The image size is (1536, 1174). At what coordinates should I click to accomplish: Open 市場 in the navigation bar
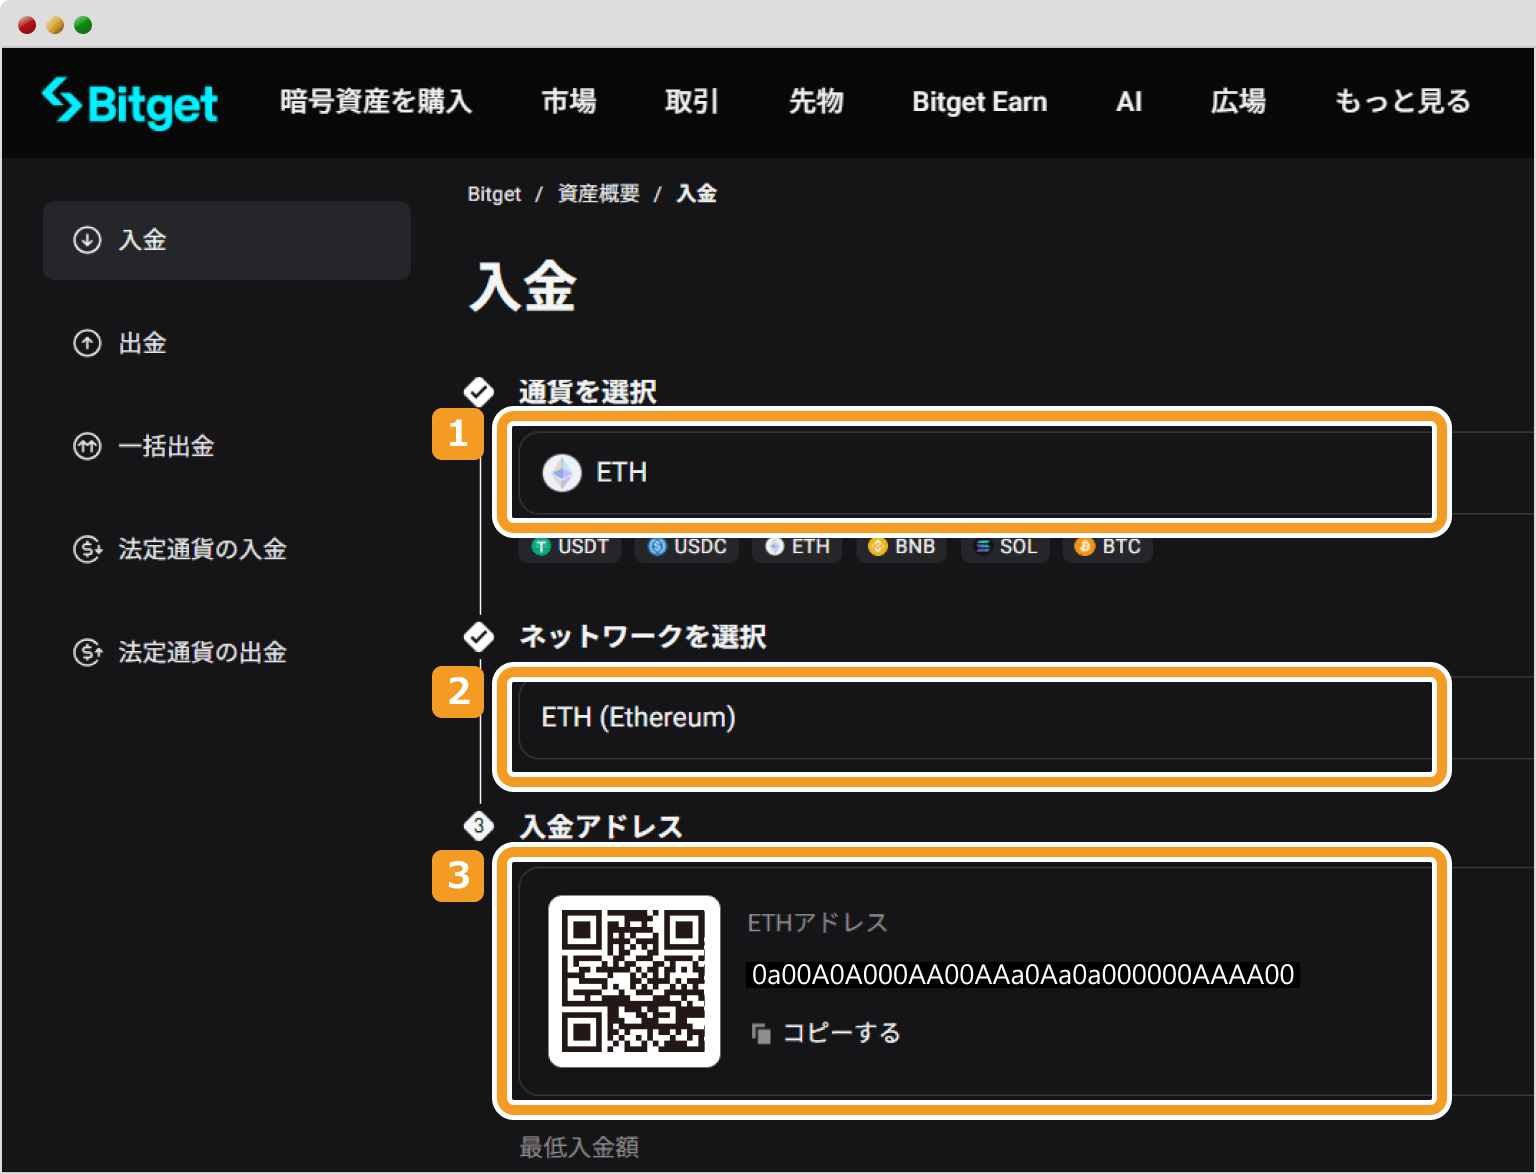pos(569,102)
